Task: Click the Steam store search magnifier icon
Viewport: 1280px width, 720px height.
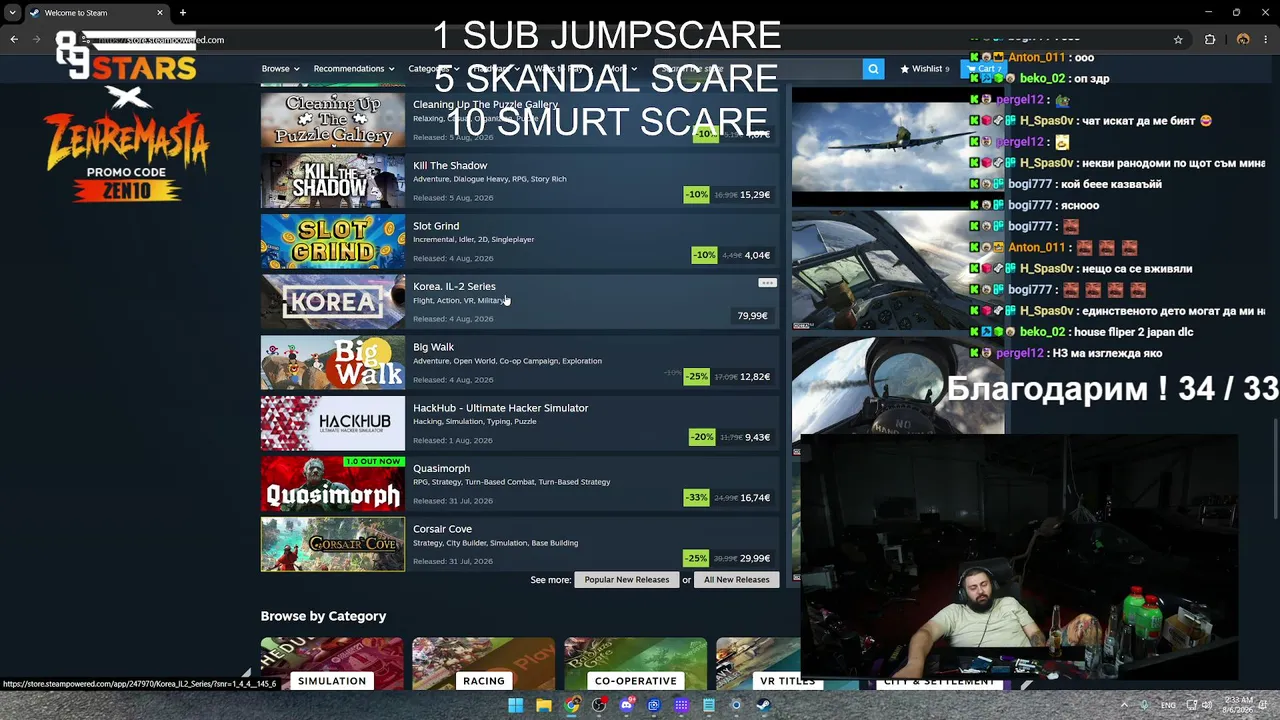Action: (873, 69)
